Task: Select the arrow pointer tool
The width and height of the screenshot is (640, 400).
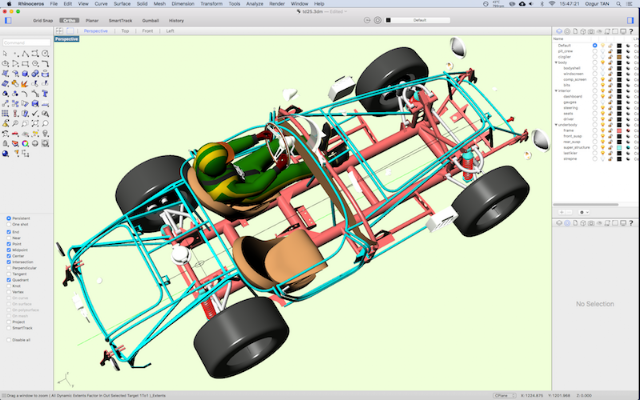Action: point(5,53)
